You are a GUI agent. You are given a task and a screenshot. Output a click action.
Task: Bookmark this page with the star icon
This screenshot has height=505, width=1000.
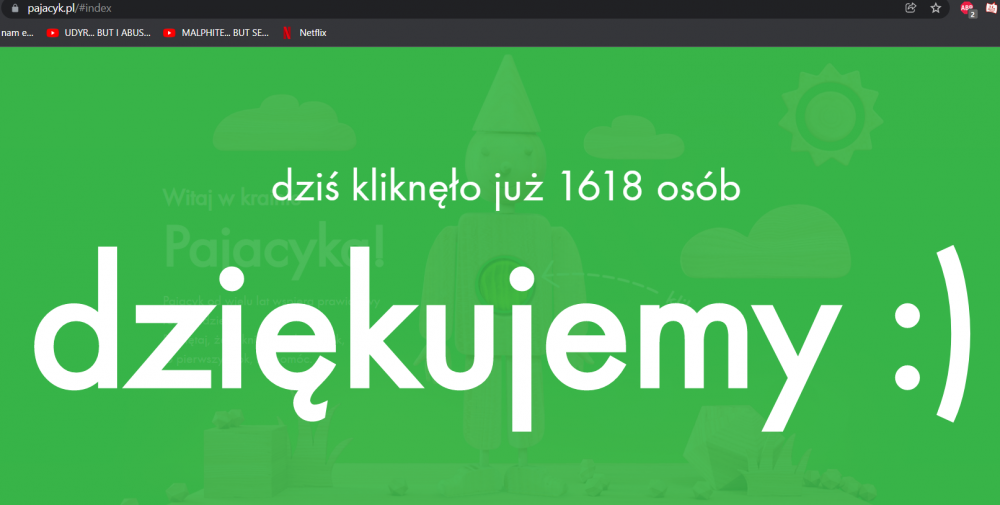(936, 8)
